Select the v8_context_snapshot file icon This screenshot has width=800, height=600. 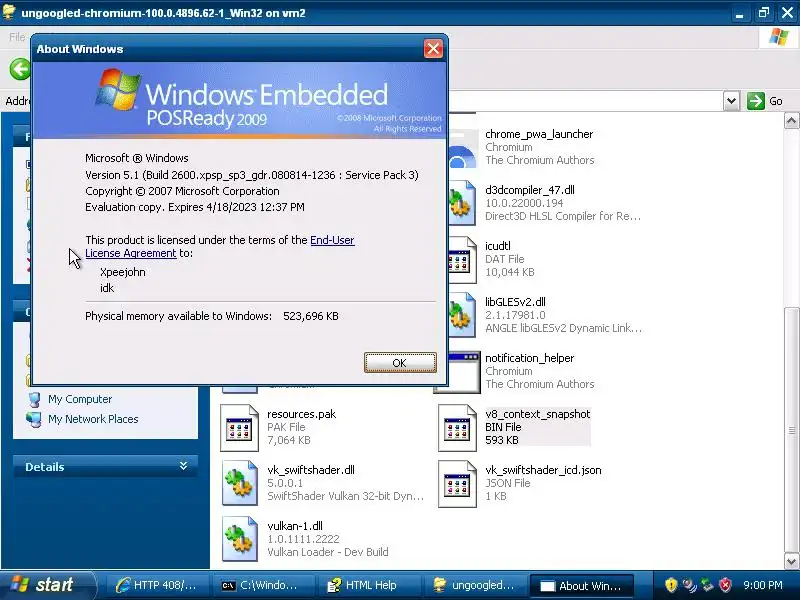457,428
